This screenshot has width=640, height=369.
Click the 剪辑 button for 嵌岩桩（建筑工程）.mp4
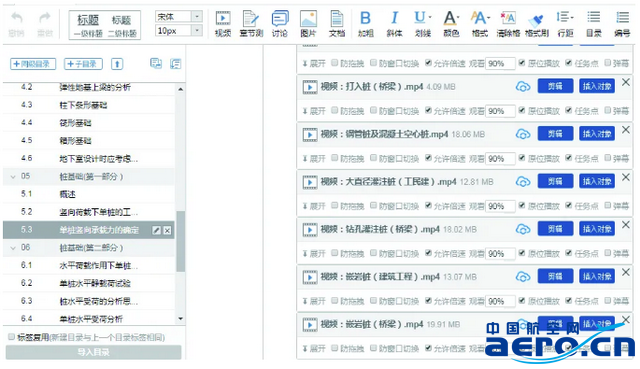click(x=555, y=276)
